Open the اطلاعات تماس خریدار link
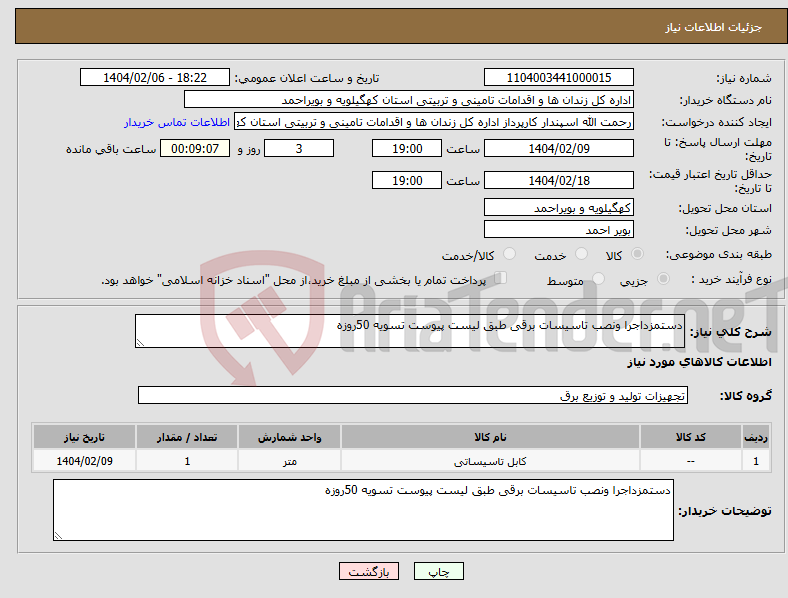The width and height of the screenshot is (788, 598). pos(177,122)
